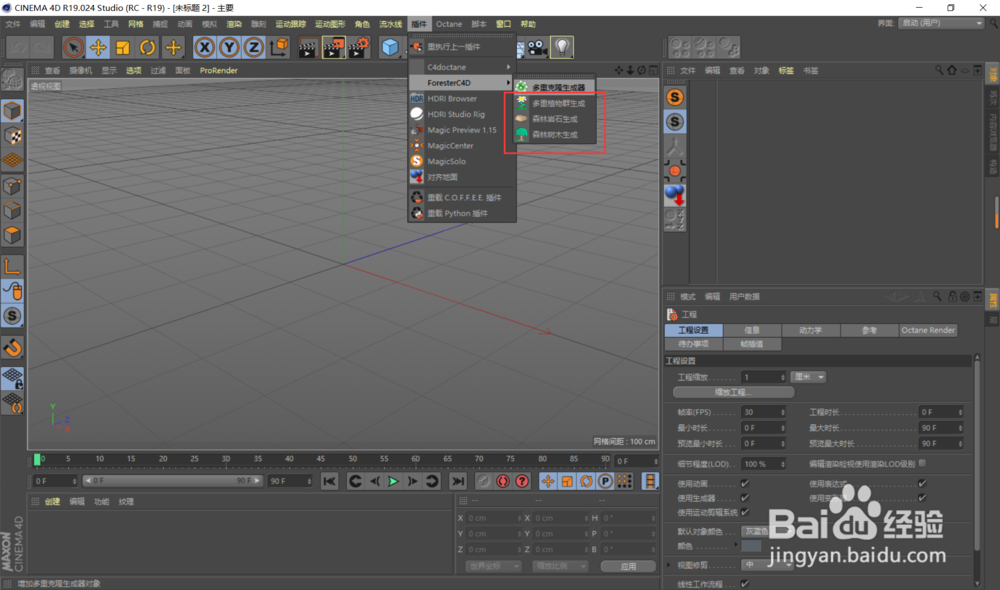Activate the Rotate tool in top toolbar
1000x590 pixels.
pyautogui.click(x=147, y=47)
